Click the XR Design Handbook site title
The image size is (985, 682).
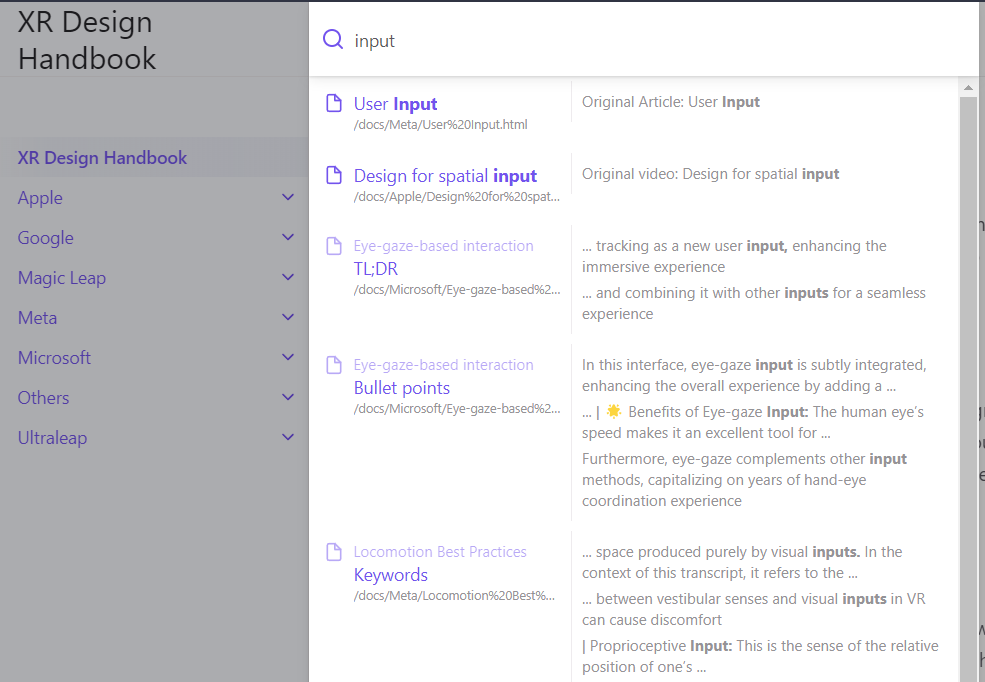pyautogui.click(x=87, y=40)
